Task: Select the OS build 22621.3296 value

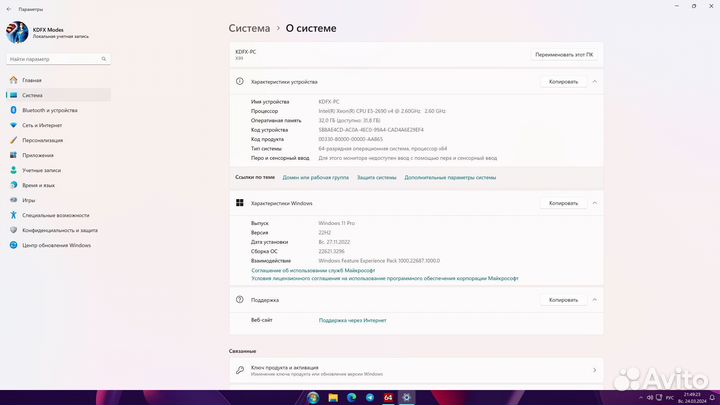Action: [x=332, y=252]
